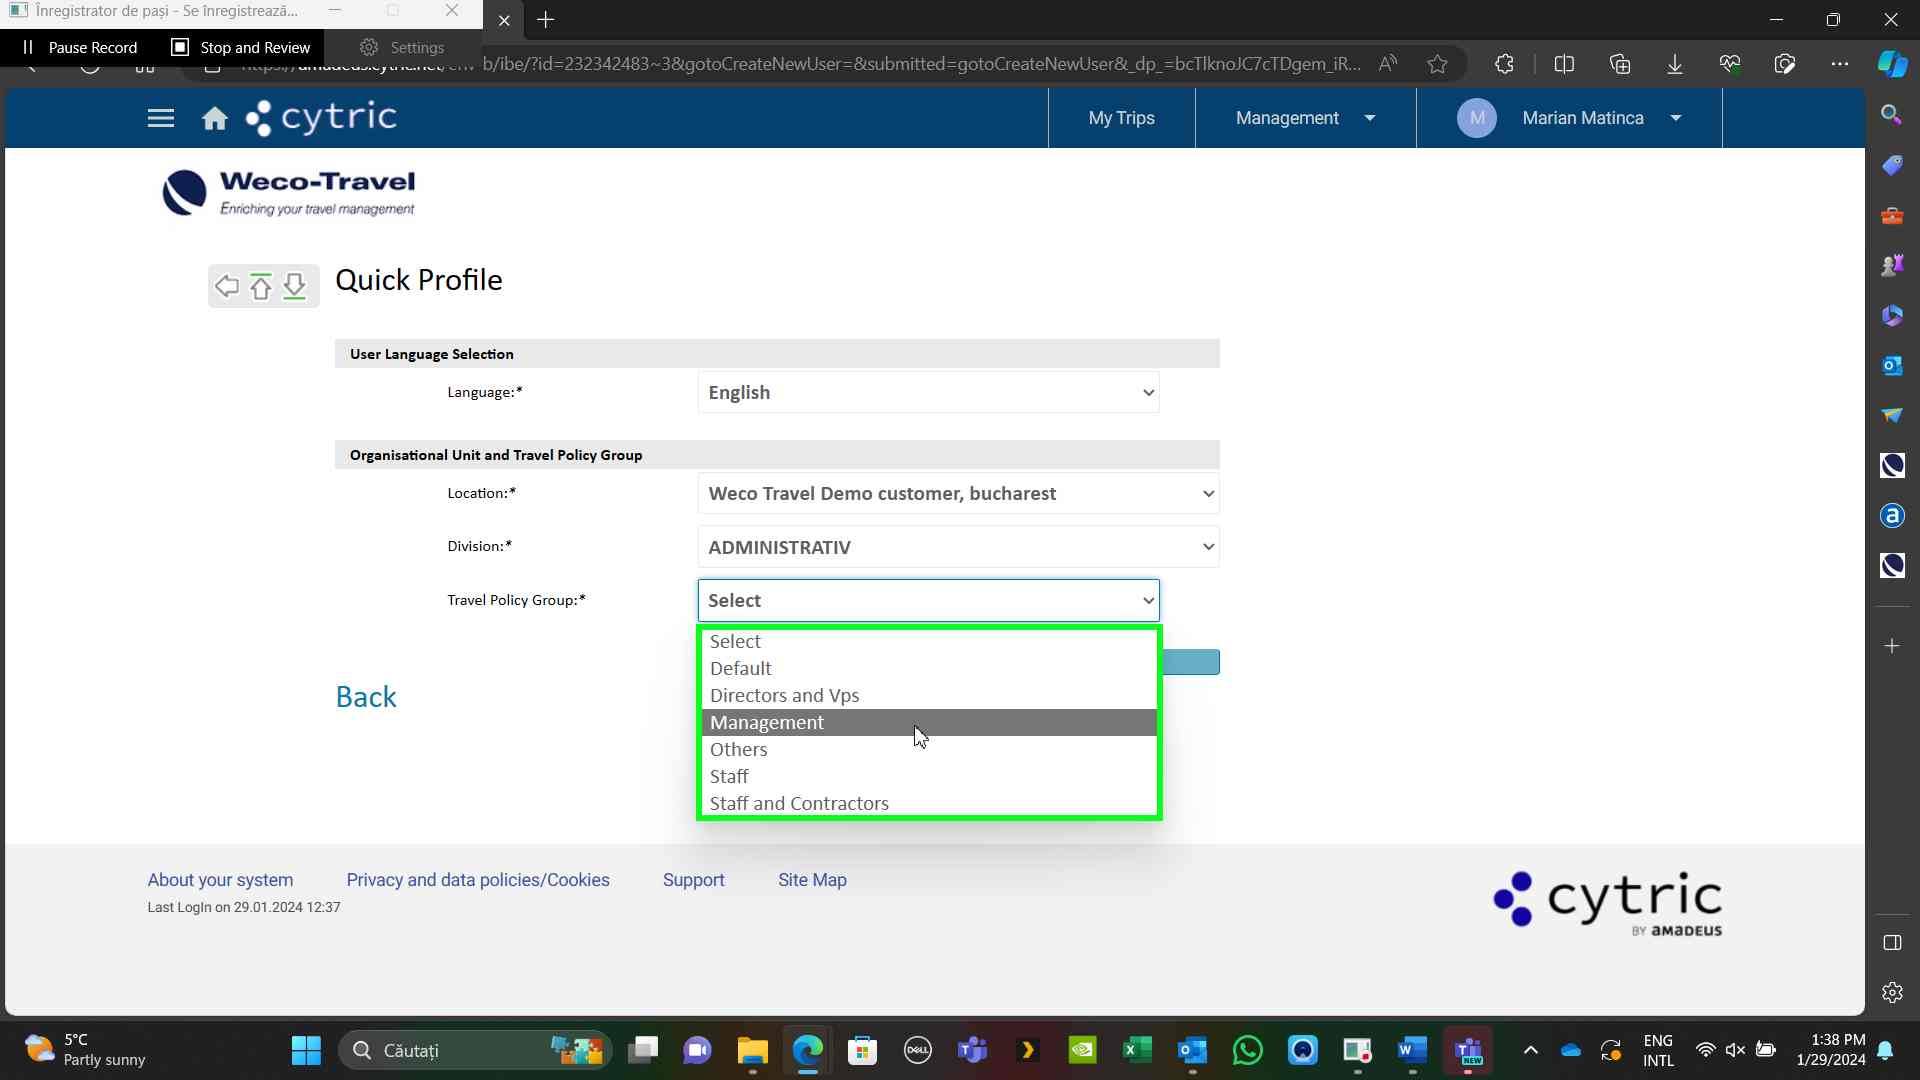
Task: Go to the cytric home icon
Action: (214, 119)
